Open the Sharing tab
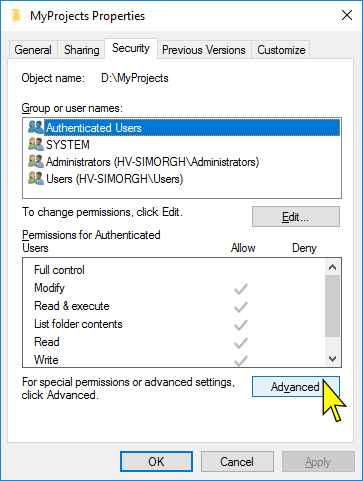Image resolution: width=363 pixels, height=481 pixels. click(82, 50)
